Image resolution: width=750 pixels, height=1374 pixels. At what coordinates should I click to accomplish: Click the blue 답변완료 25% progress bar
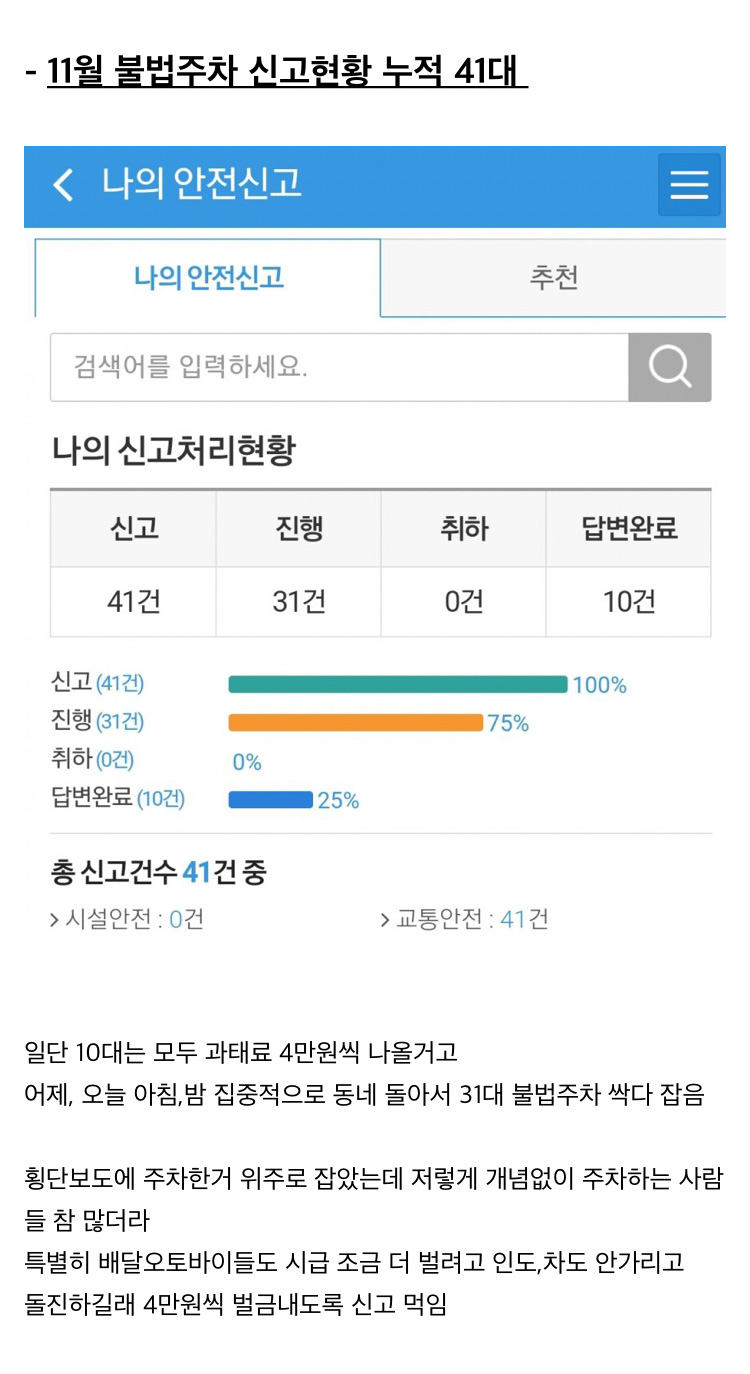(270, 798)
